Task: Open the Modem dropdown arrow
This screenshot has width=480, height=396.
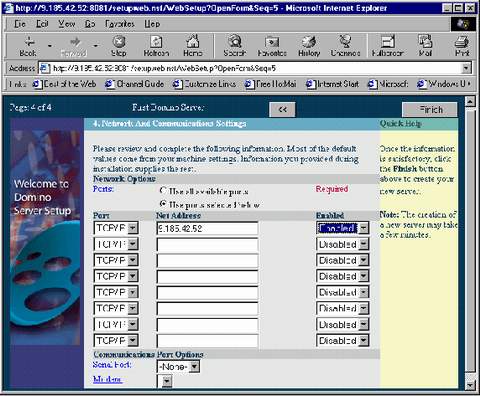Action: 167,381
